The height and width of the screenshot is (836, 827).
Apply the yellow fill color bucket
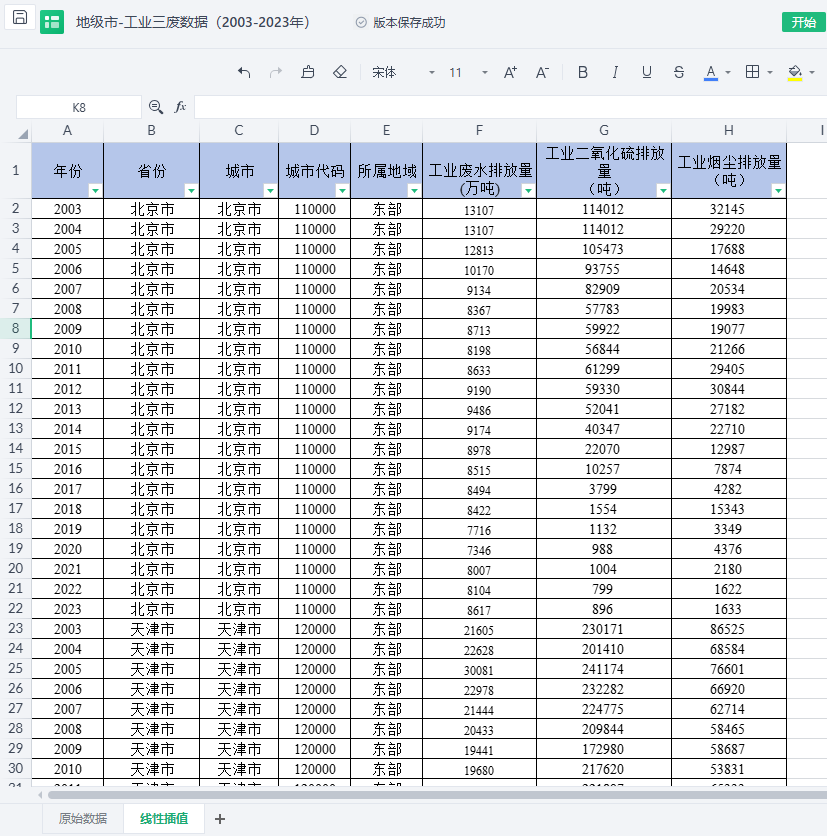point(795,73)
